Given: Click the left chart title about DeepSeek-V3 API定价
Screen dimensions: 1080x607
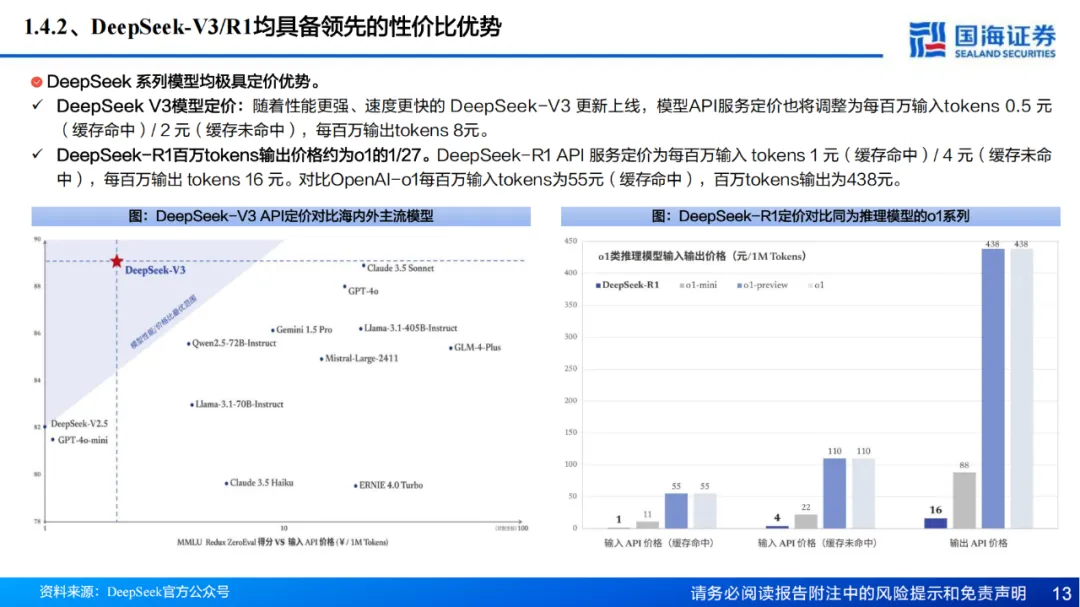Looking at the screenshot, I should coord(281,216).
